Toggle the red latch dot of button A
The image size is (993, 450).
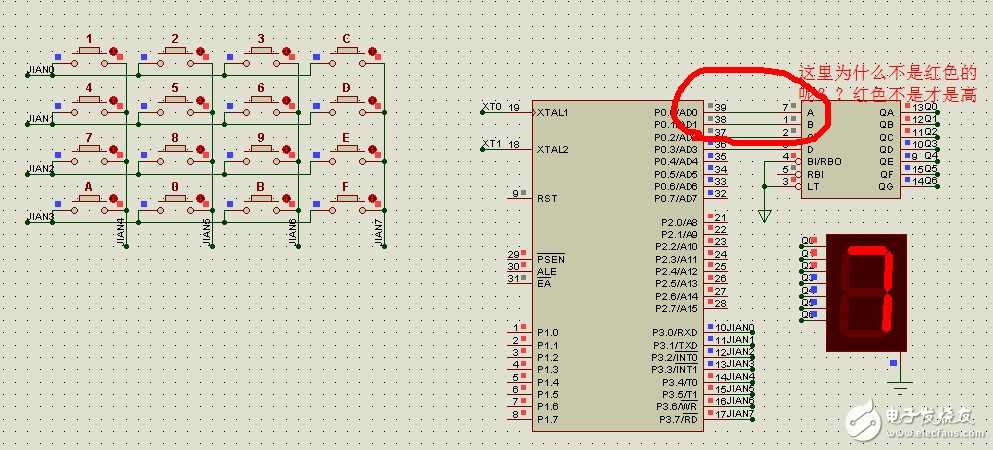114,199
